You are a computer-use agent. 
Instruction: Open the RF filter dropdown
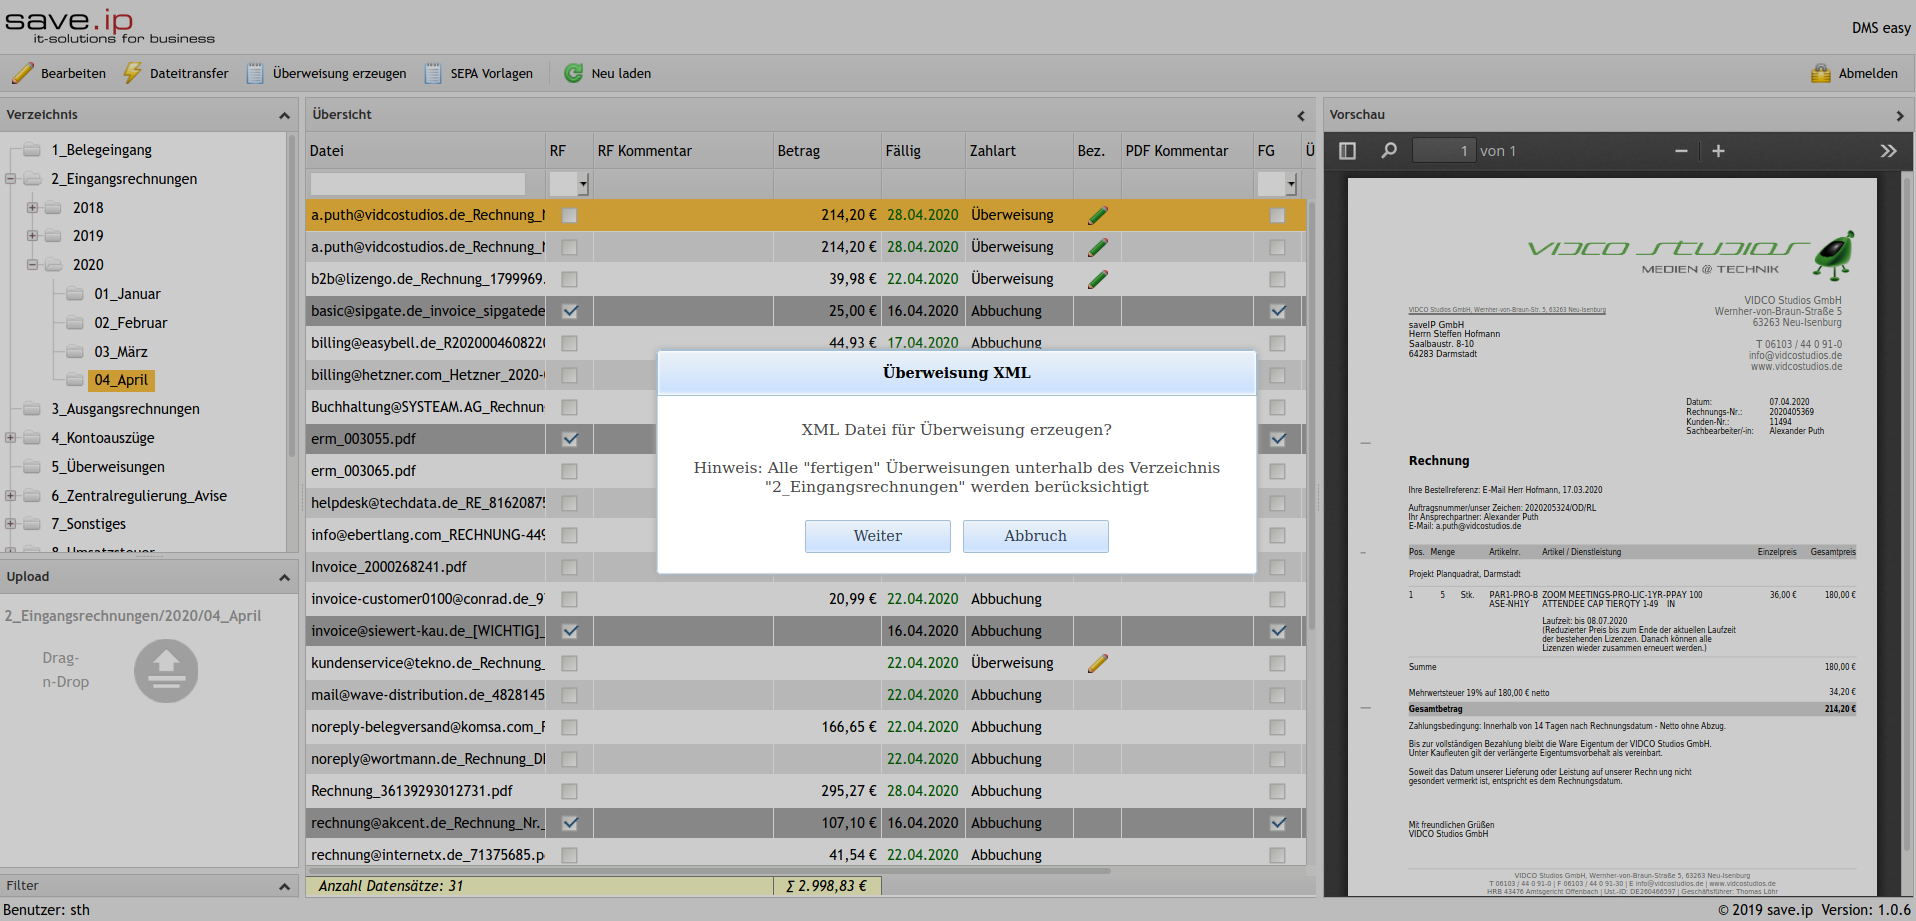pyautogui.click(x=583, y=184)
